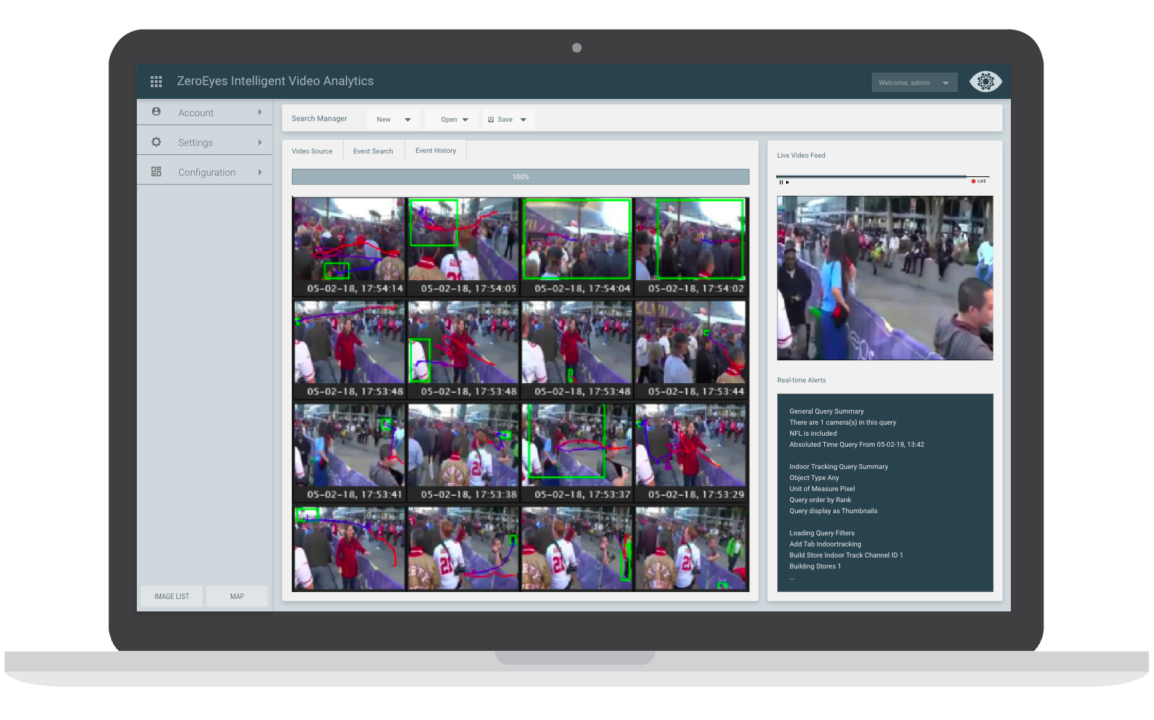
Task: Open the Open dropdown arrow
Action: (x=465, y=120)
